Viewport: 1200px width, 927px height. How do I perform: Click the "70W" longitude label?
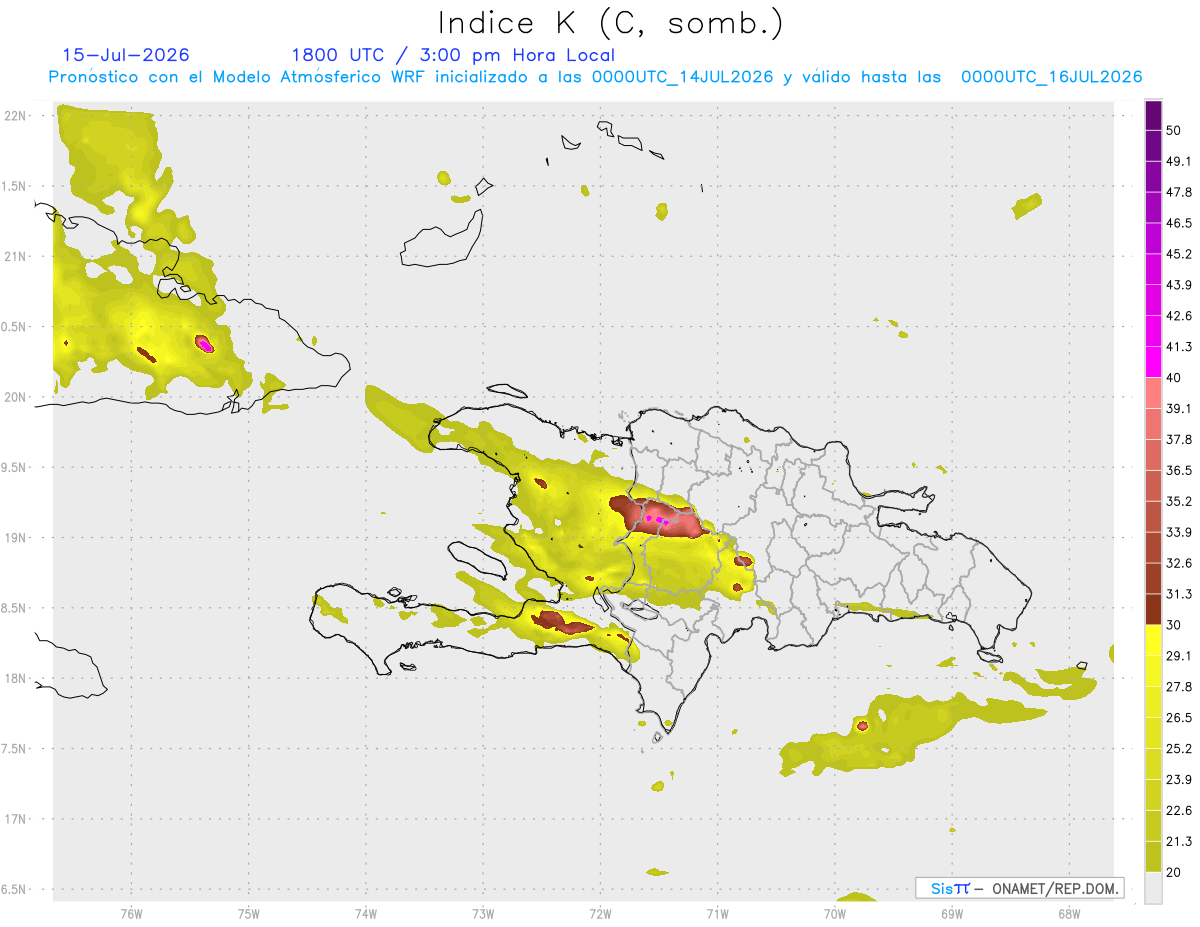pos(834,913)
